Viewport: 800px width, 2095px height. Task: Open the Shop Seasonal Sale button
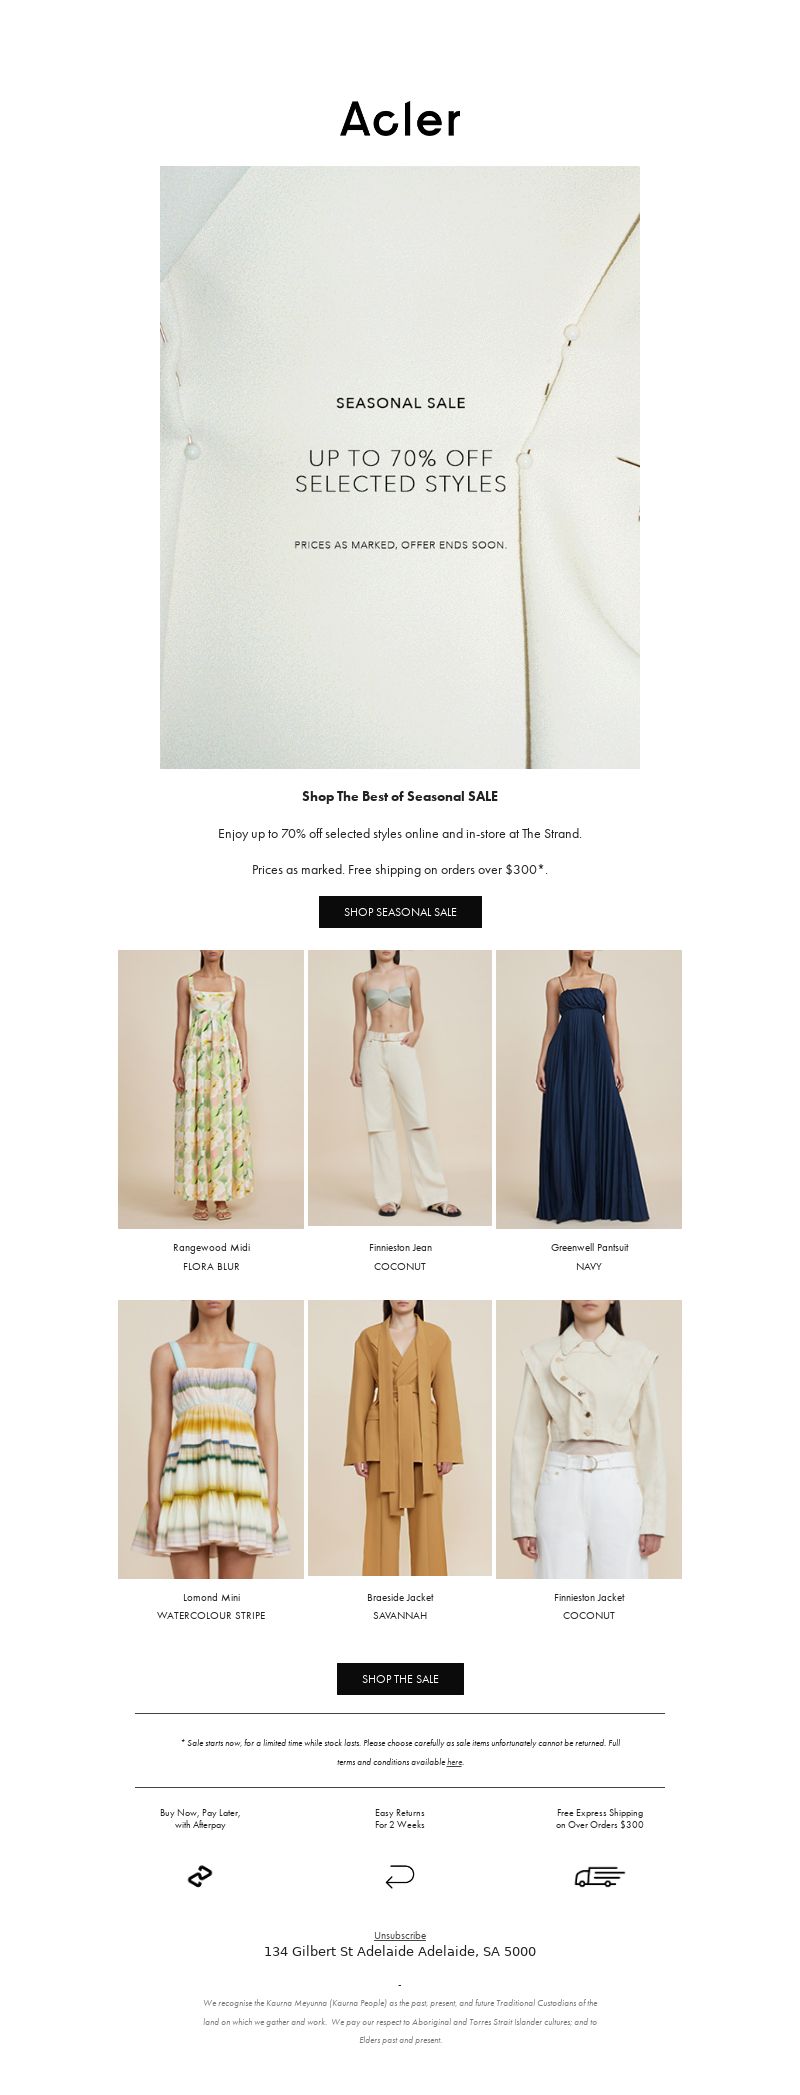[400, 912]
